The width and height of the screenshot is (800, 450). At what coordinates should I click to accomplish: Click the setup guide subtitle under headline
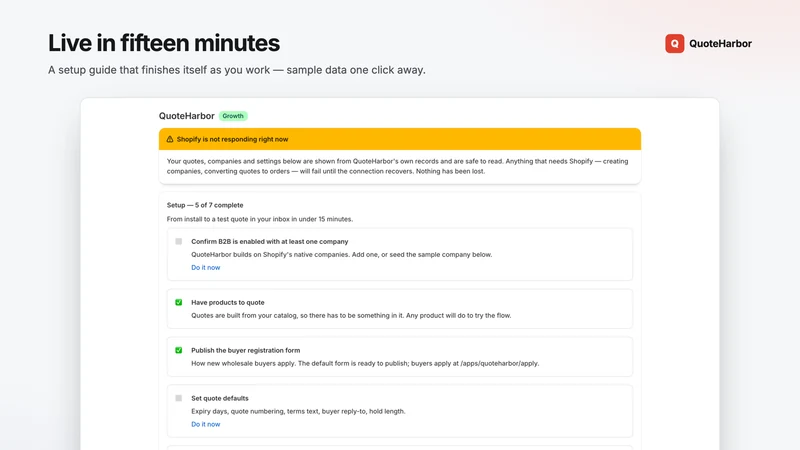click(237, 70)
